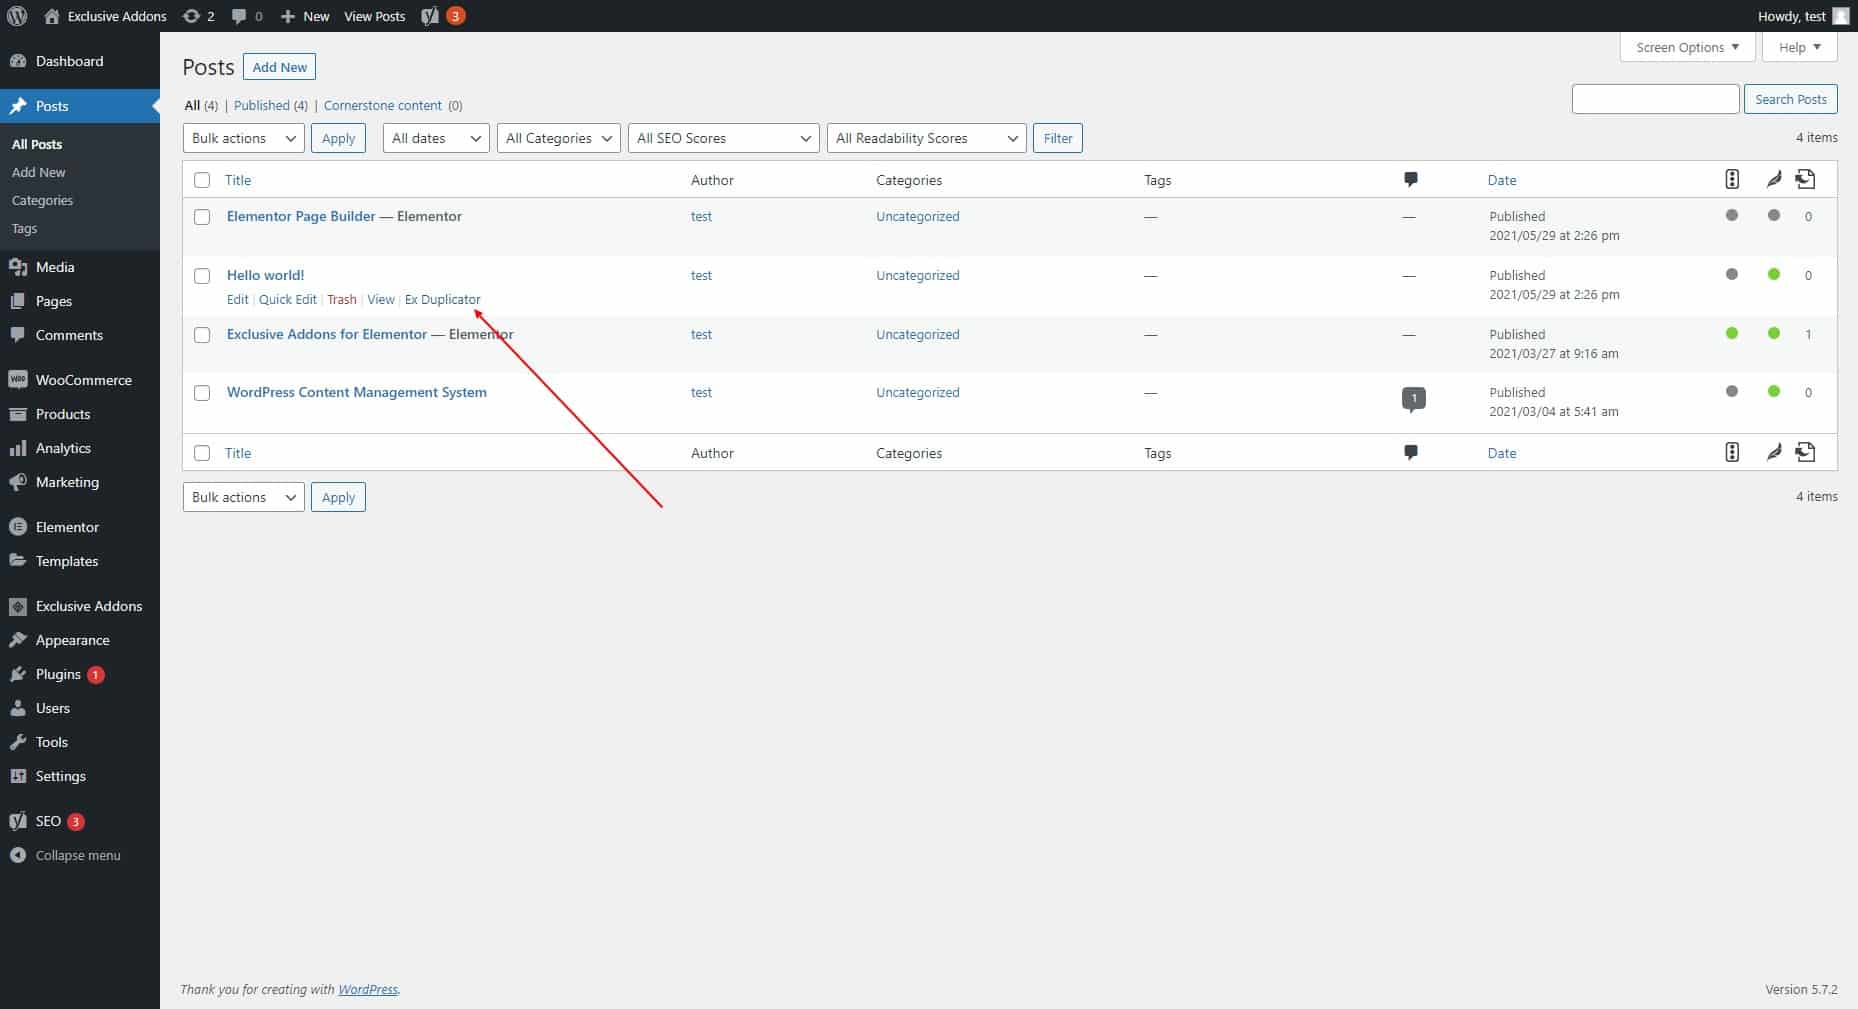Open Tags in the Posts submenu

[x=25, y=228]
